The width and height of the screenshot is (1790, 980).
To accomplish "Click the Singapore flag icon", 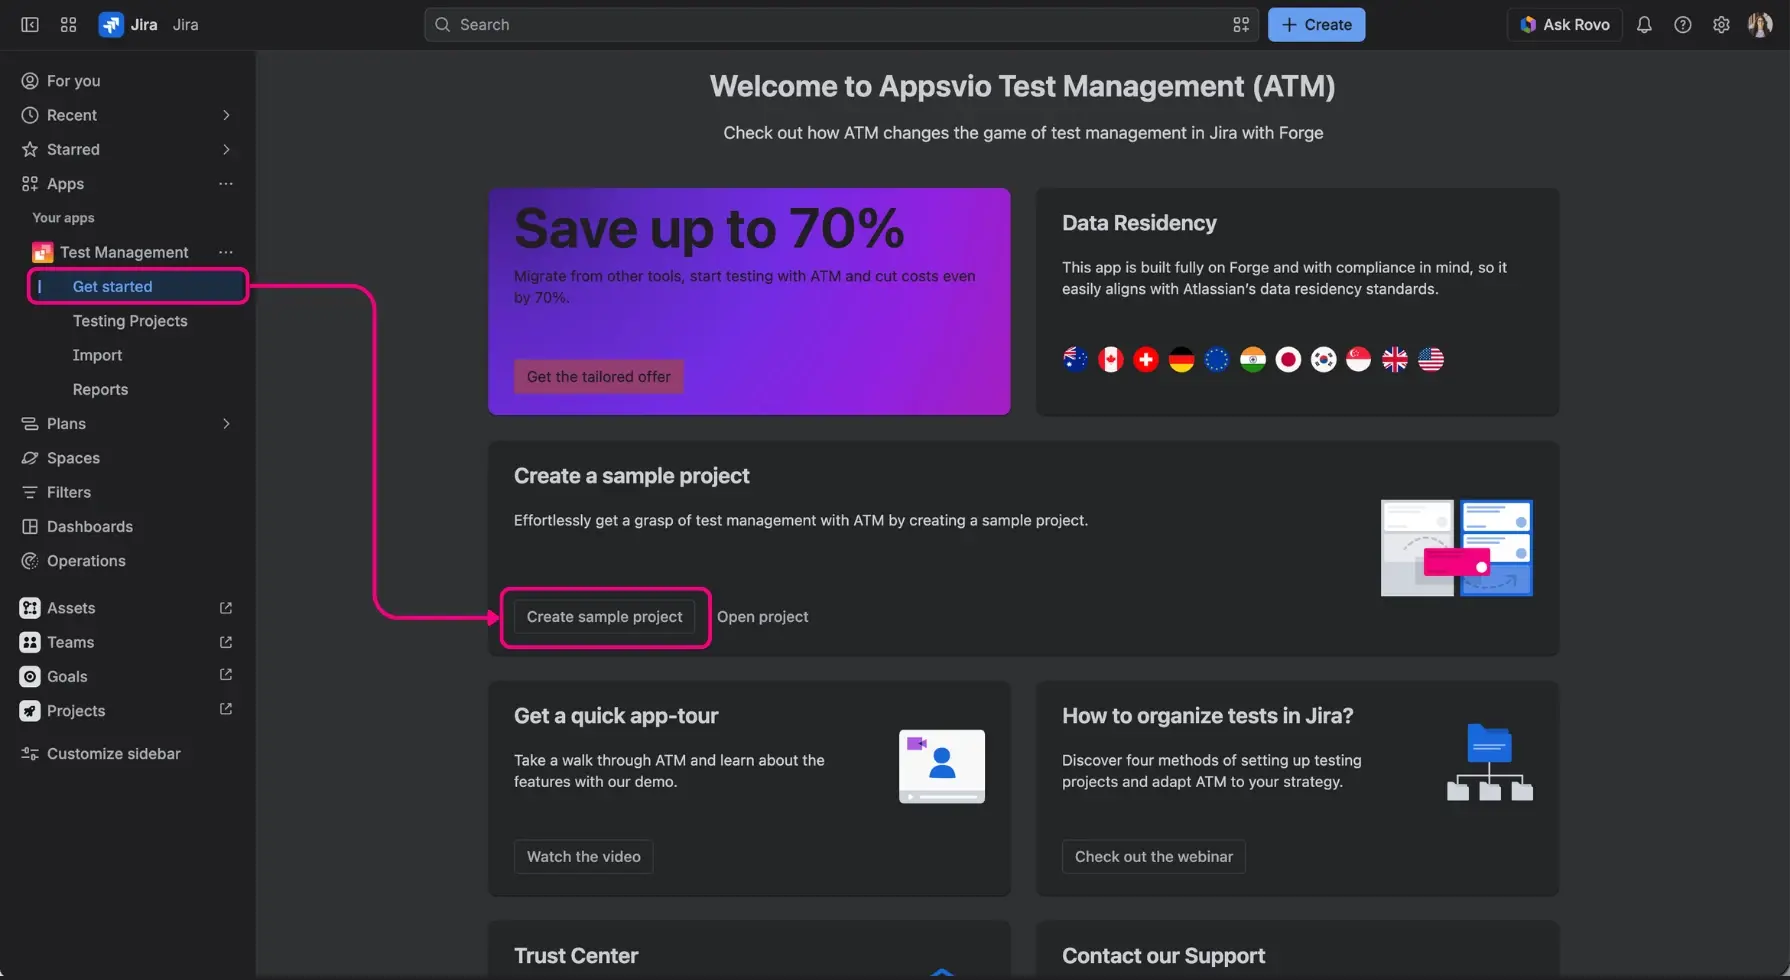I will pos(1359,359).
